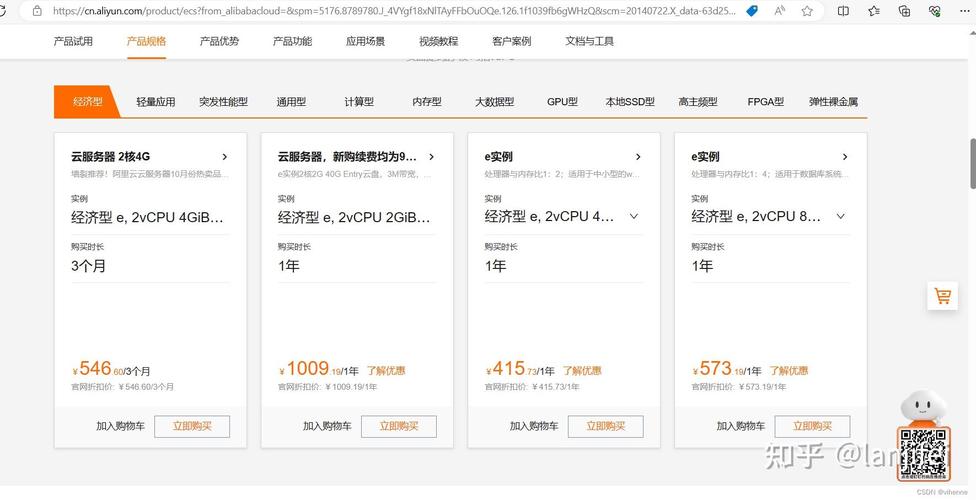Open 文档与工具 navigation item
Viewport: 976px width, 500px height.
point(589,41)
